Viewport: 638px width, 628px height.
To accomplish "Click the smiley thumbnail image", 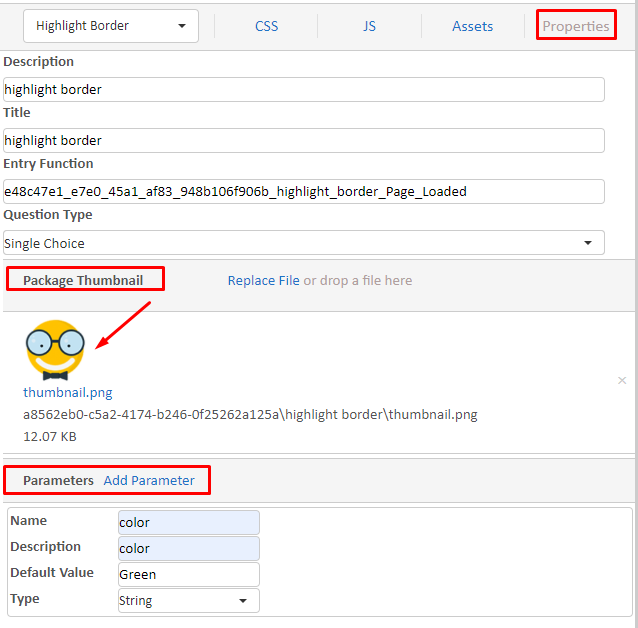I will pyautogui.click(x=55, y=350).
